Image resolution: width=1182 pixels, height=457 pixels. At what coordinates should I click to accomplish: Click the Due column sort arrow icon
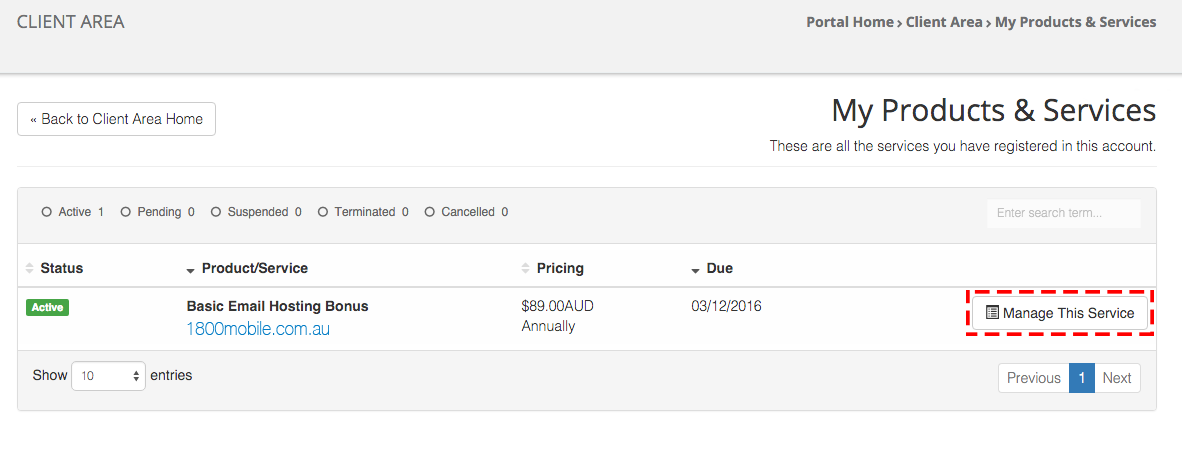[x=696, y=270]
